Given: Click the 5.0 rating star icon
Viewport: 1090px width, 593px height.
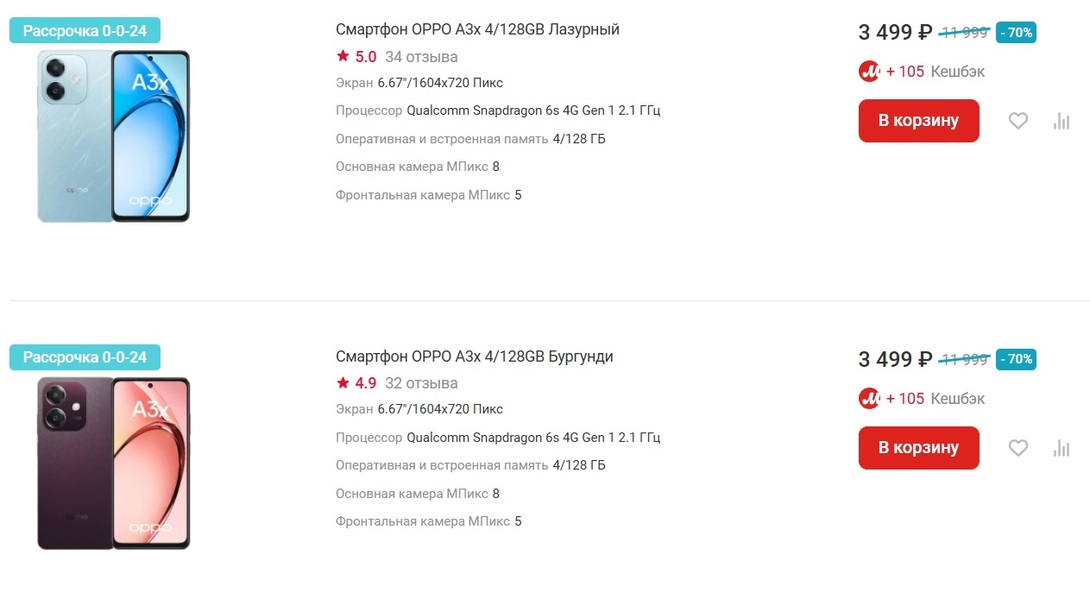Looking at the screenshot, I should pos(343,56).
